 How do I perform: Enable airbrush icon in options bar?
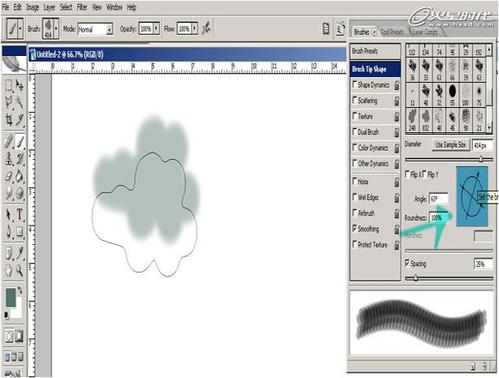(x=207, y=28)
